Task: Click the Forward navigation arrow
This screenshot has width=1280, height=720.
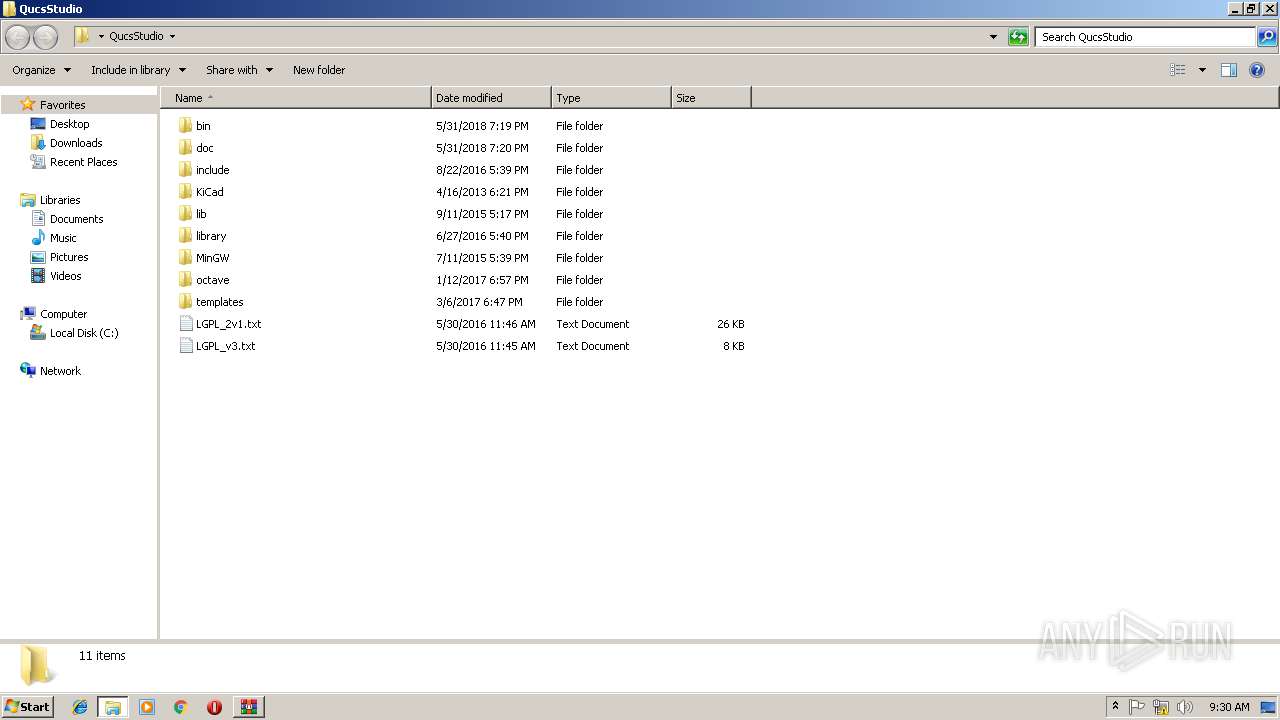Action: 45,37
